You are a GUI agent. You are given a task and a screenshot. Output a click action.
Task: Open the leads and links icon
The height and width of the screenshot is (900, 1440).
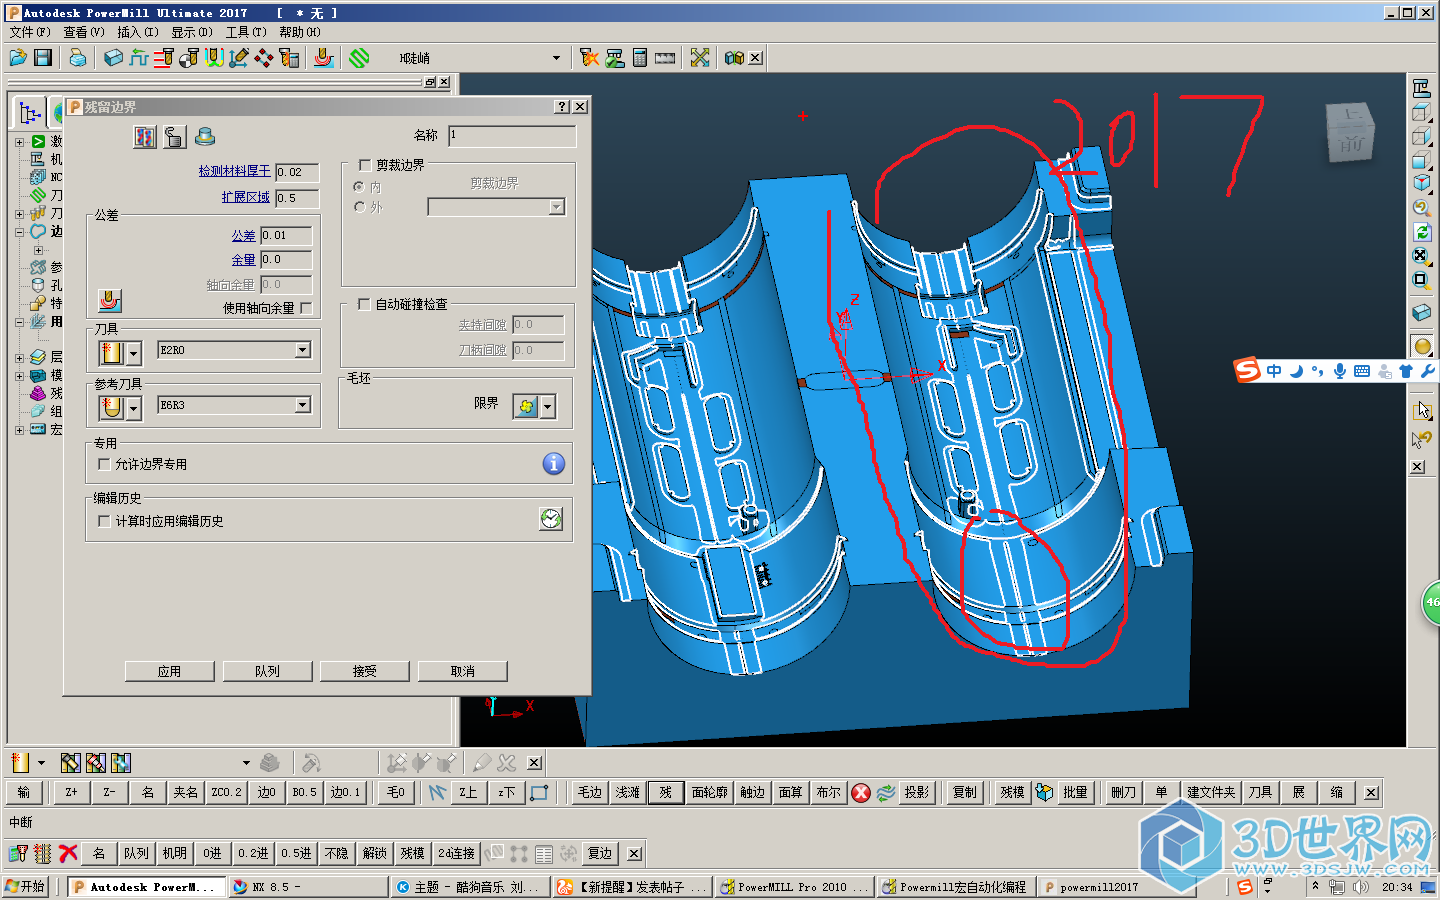(x=213, y=58)
